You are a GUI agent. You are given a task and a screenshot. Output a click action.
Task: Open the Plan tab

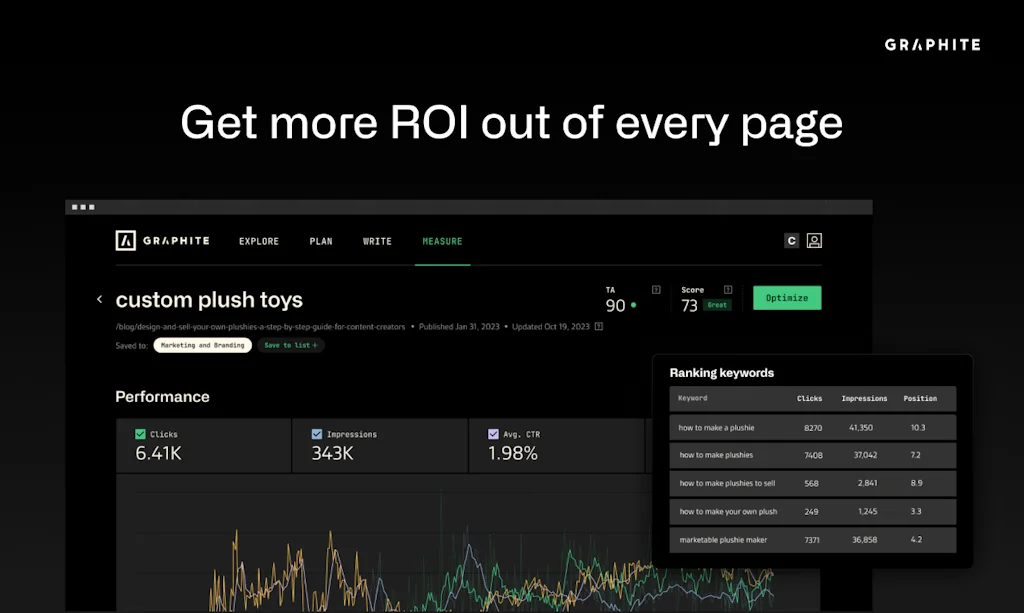pyautogui.click(x=321, y=241)
